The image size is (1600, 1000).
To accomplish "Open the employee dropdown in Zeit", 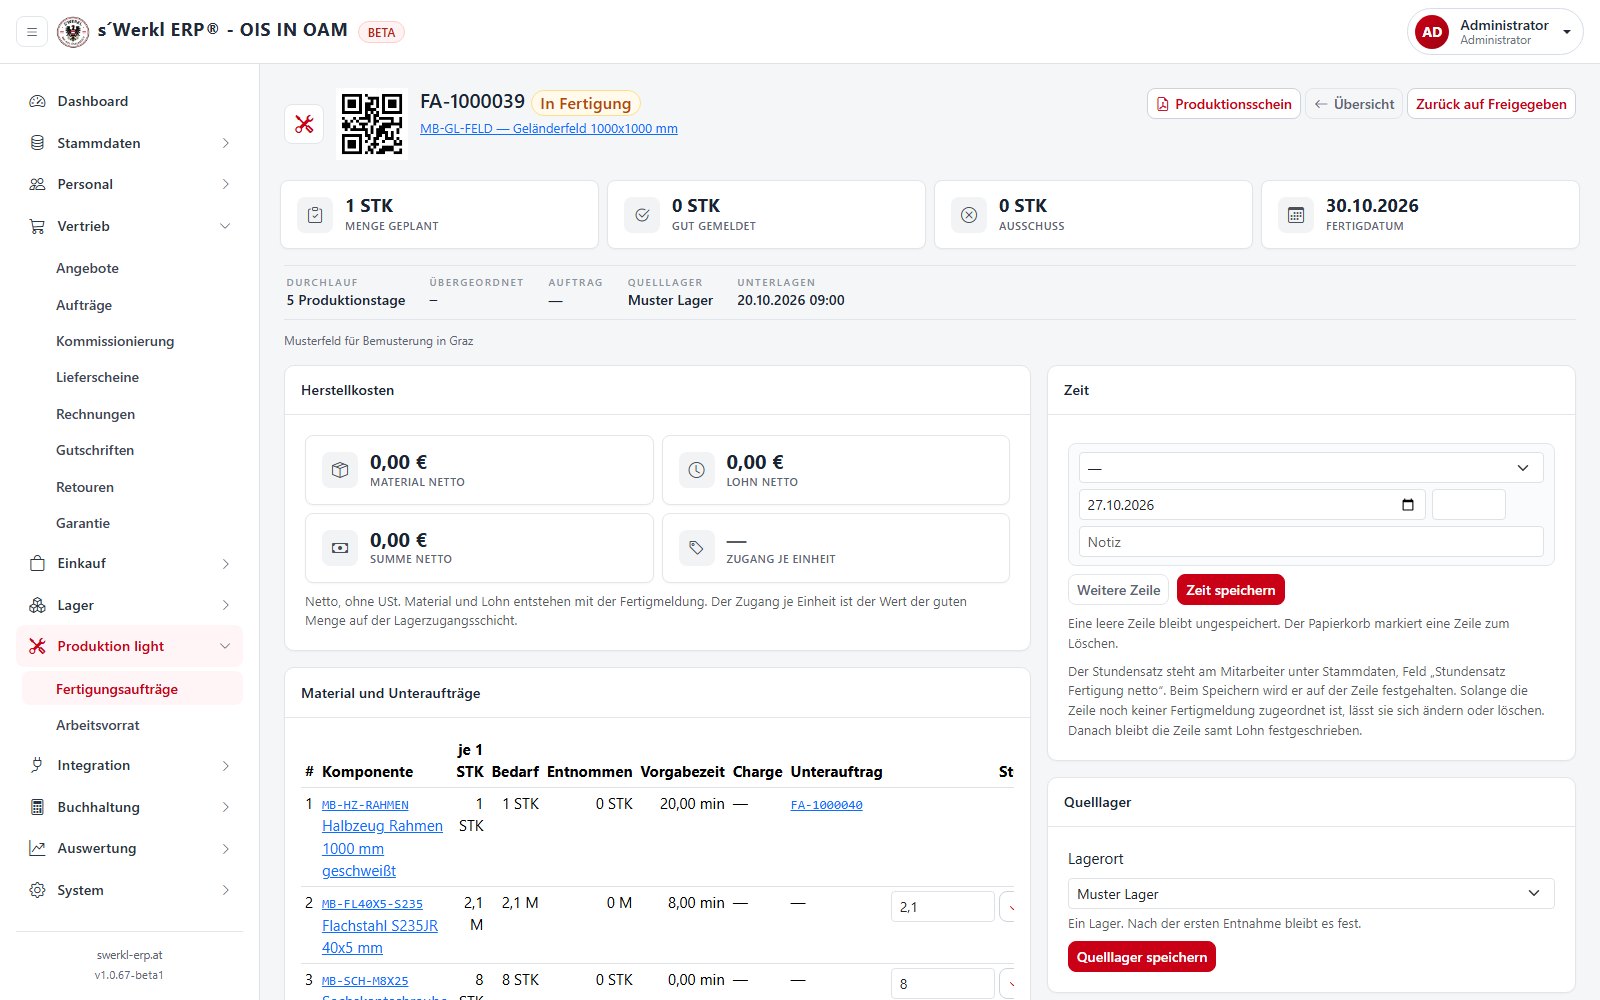I will [1310, 468].
